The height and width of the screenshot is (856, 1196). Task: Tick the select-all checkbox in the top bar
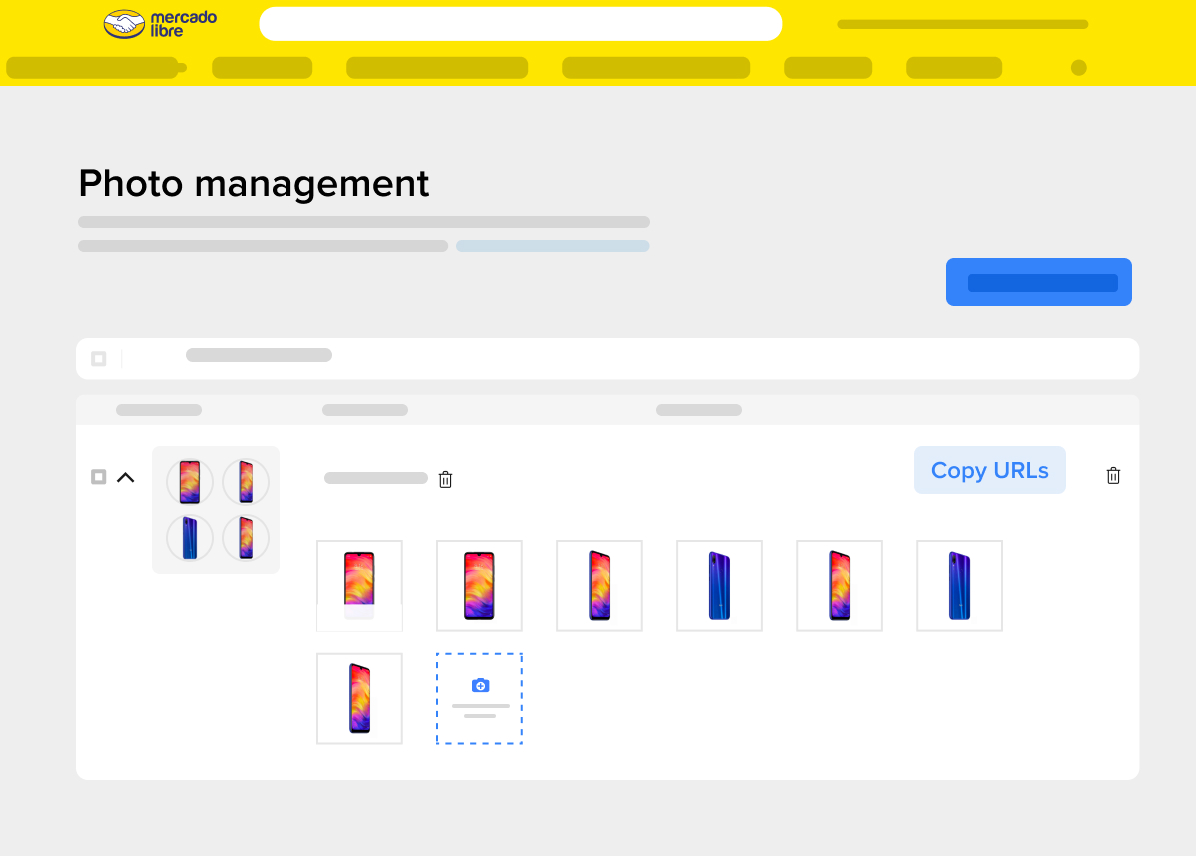point(98,359)
